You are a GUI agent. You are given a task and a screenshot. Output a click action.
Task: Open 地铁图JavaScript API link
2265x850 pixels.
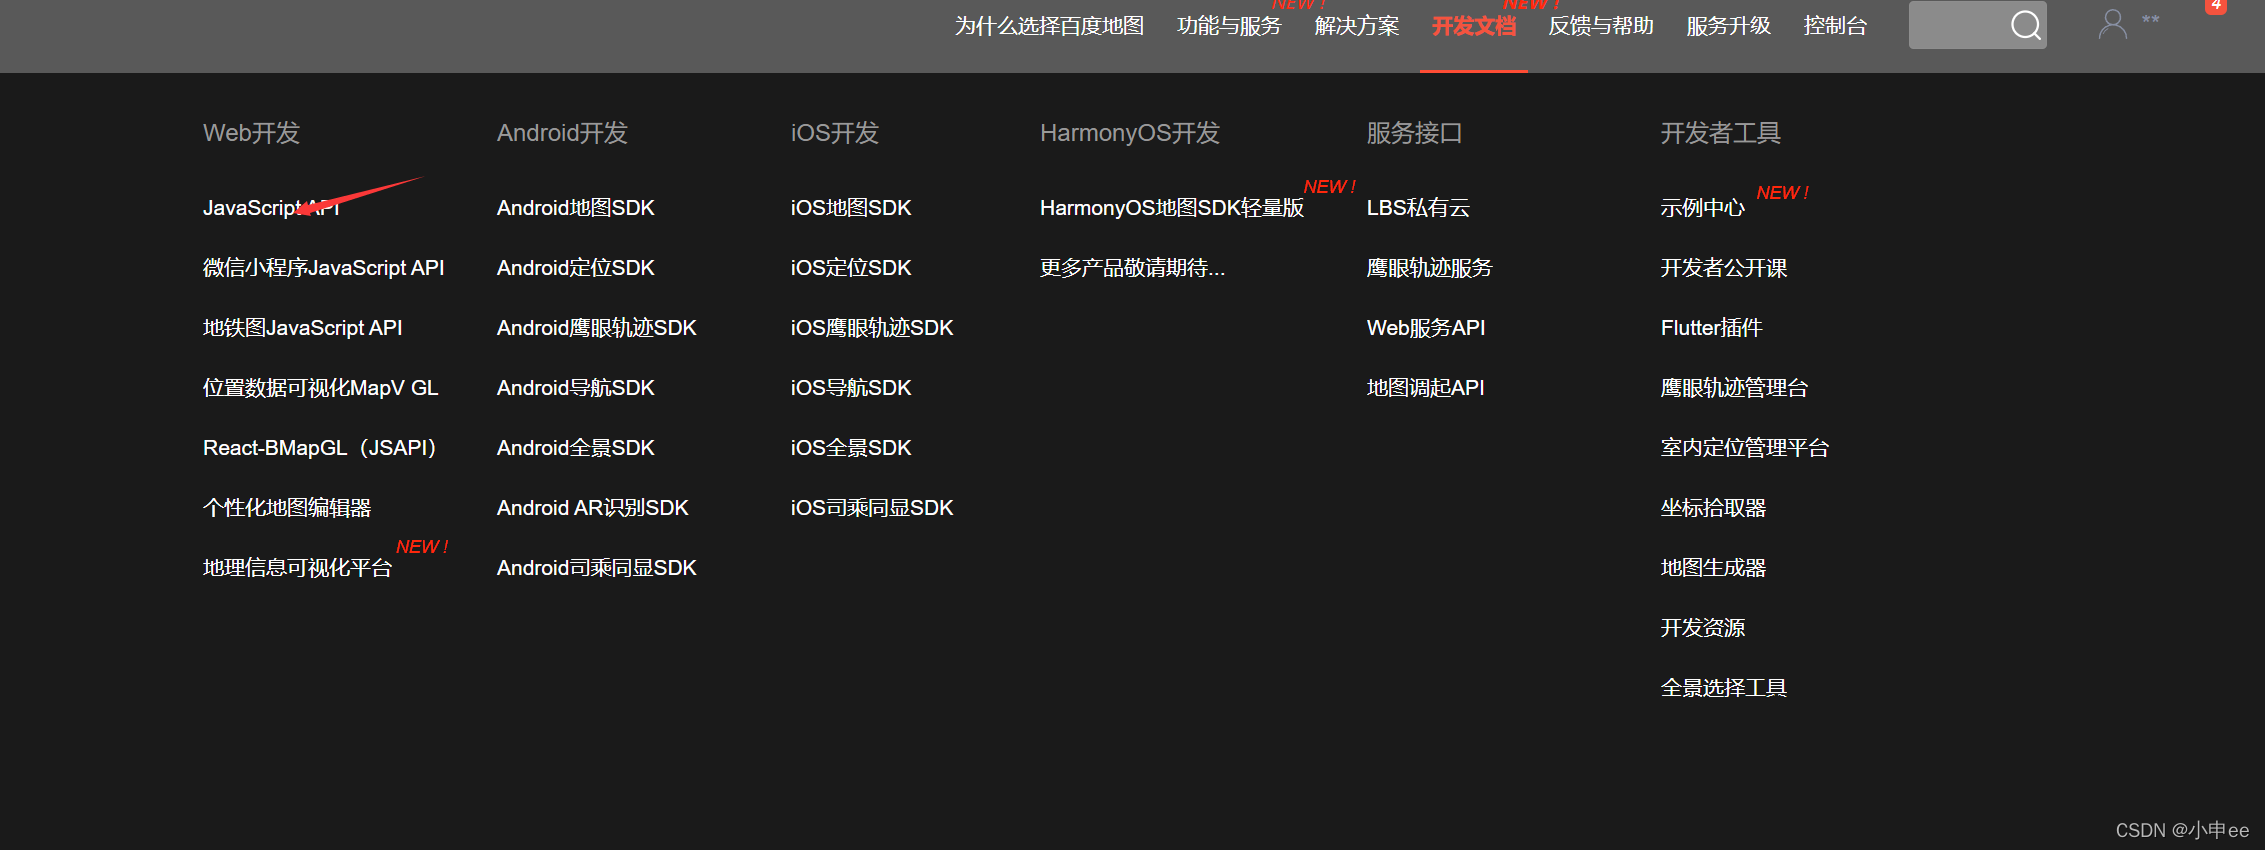[x=302, y=328]
